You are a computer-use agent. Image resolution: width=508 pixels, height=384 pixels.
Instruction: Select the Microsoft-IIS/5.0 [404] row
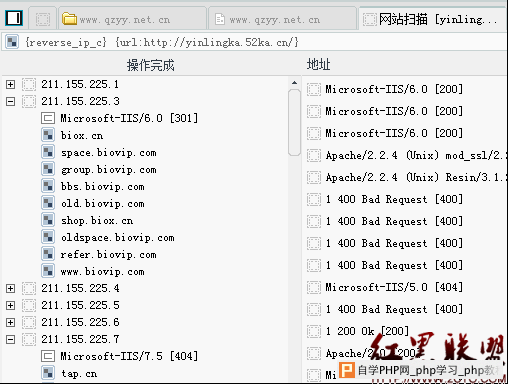[x=394, y=287]
